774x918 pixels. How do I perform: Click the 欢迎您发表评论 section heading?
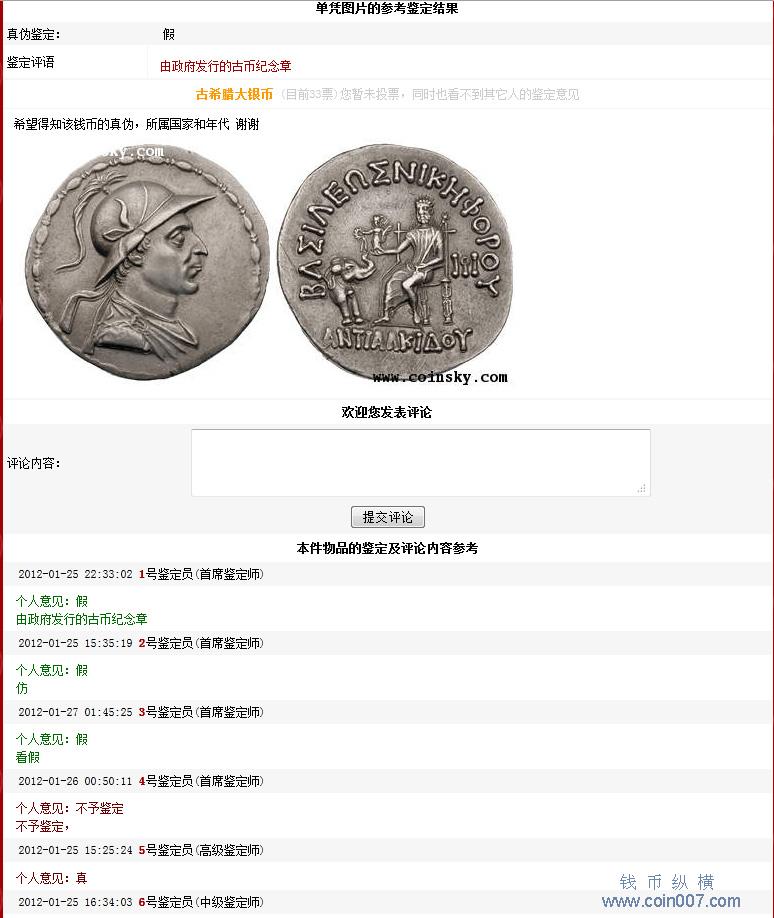tap(387, 412)
